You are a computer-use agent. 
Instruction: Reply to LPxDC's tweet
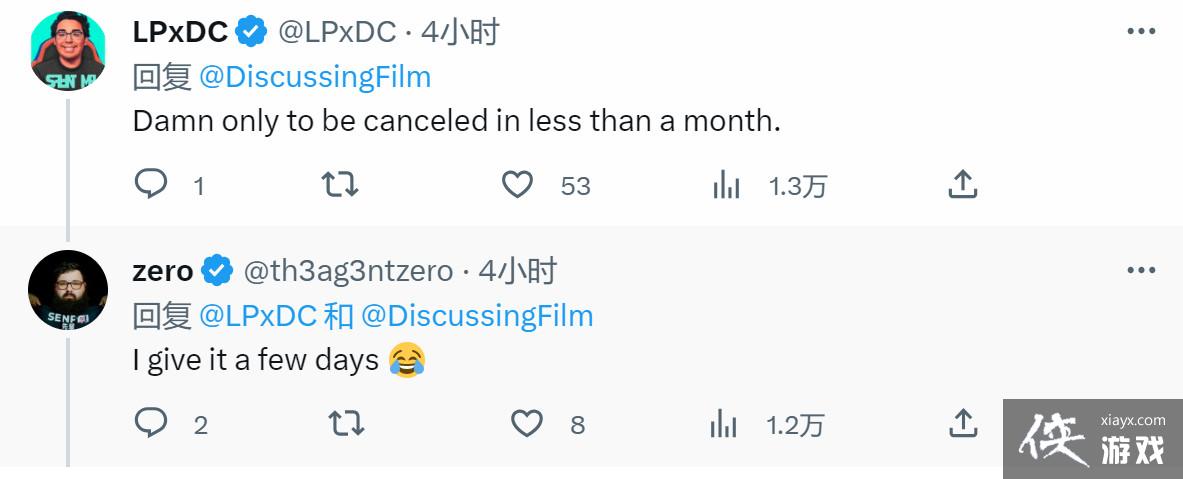click(151, 184)
